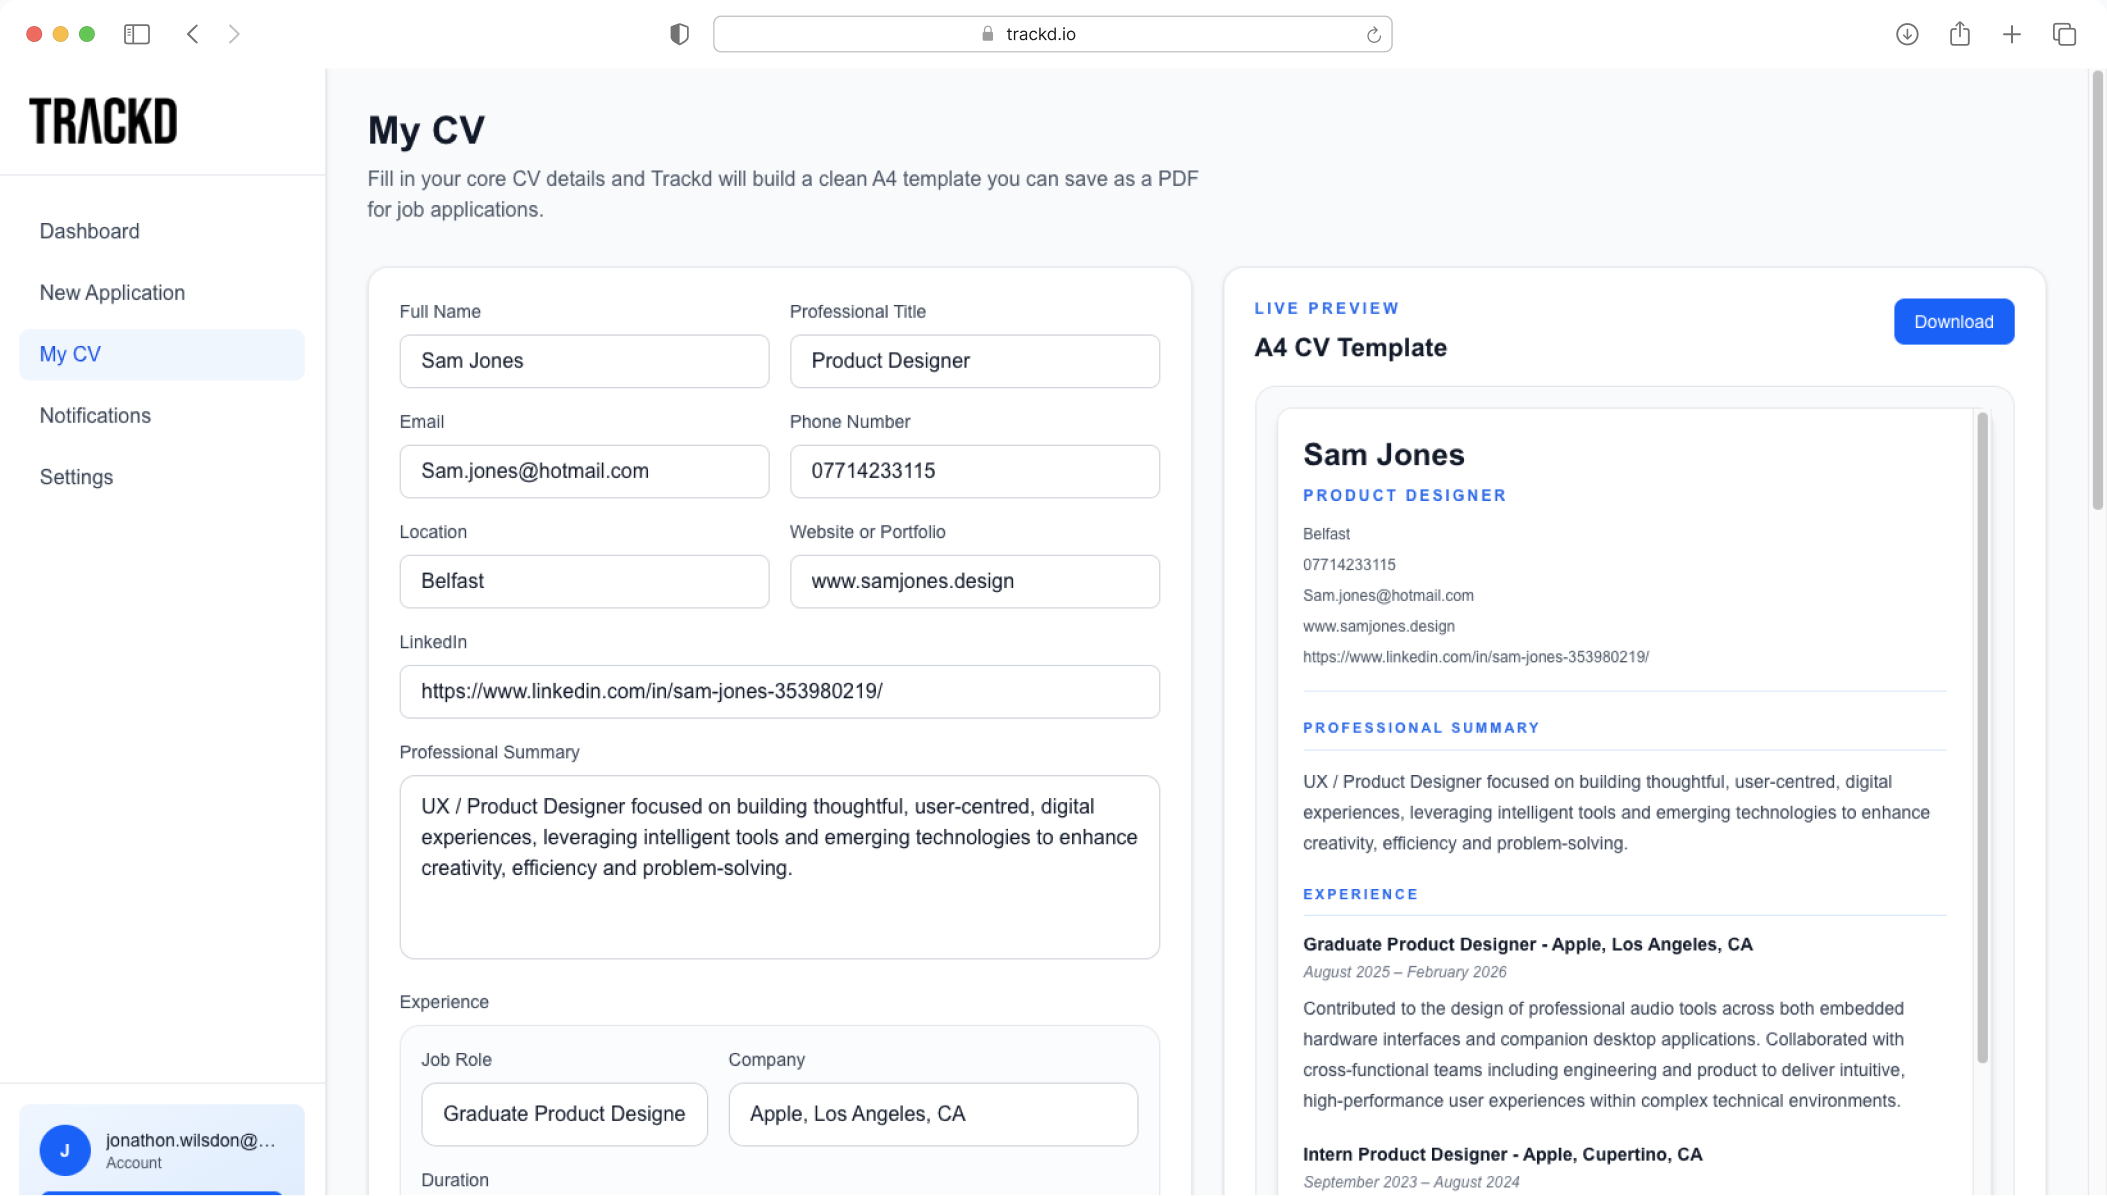Go to New Application page
The width and height of the screenshot is (2107, 1196).
[x=112, y=293]
